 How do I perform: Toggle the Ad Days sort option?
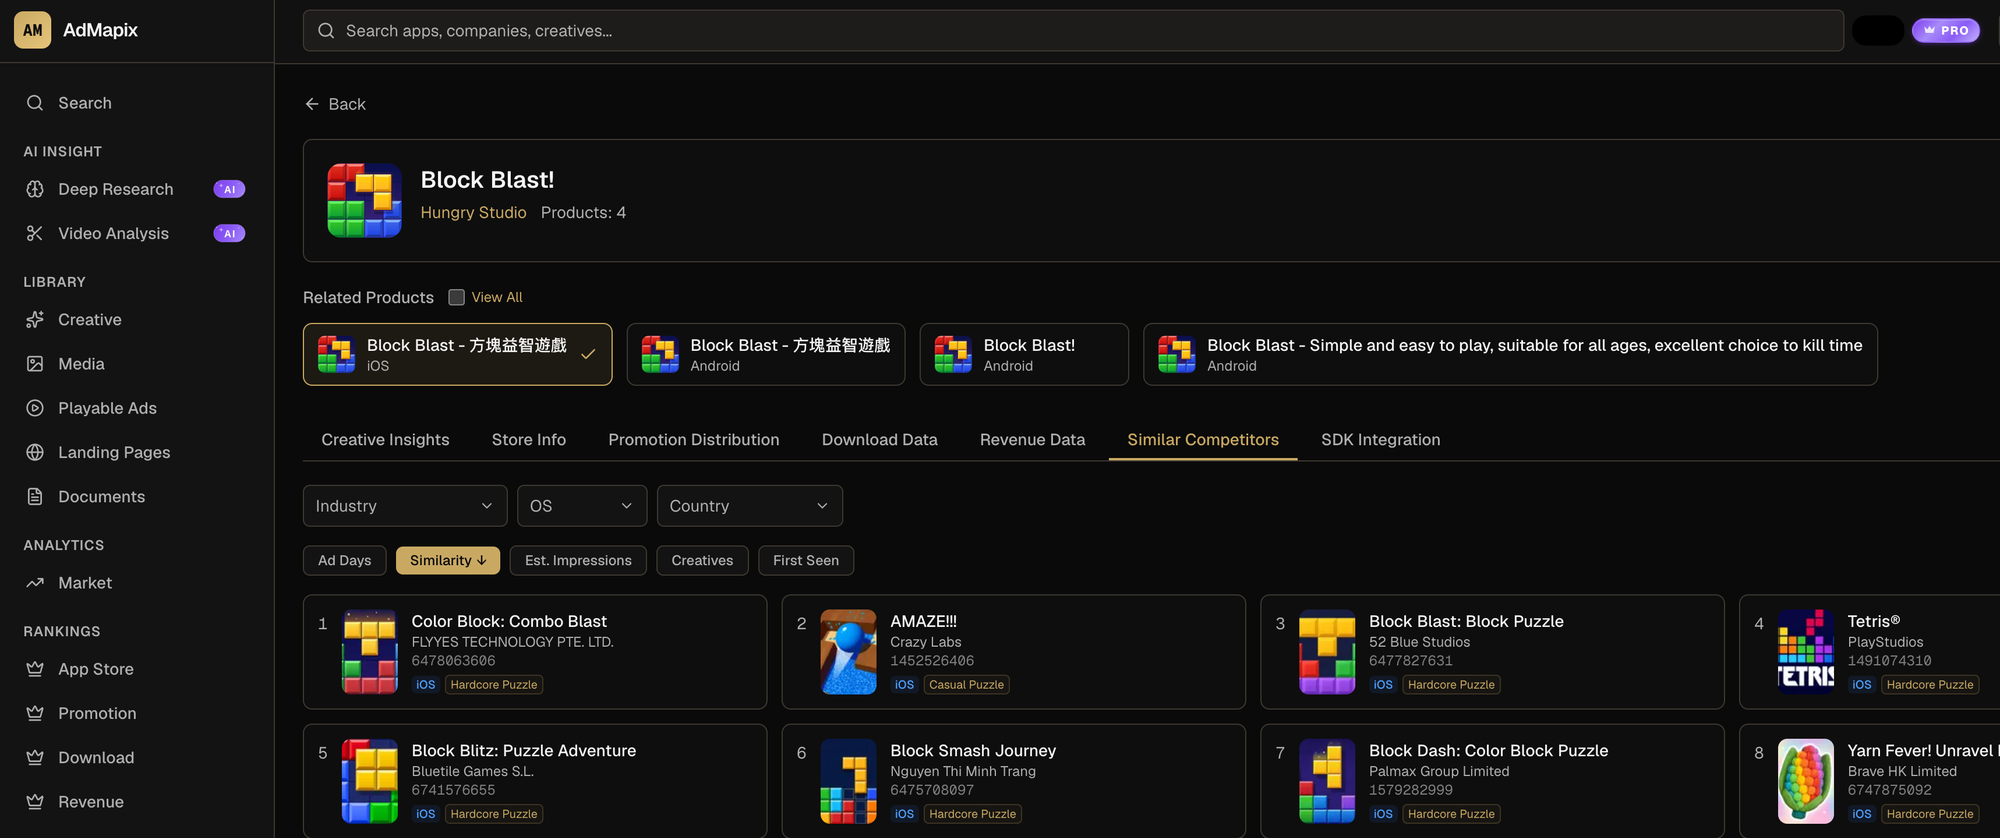coord(344,560)
